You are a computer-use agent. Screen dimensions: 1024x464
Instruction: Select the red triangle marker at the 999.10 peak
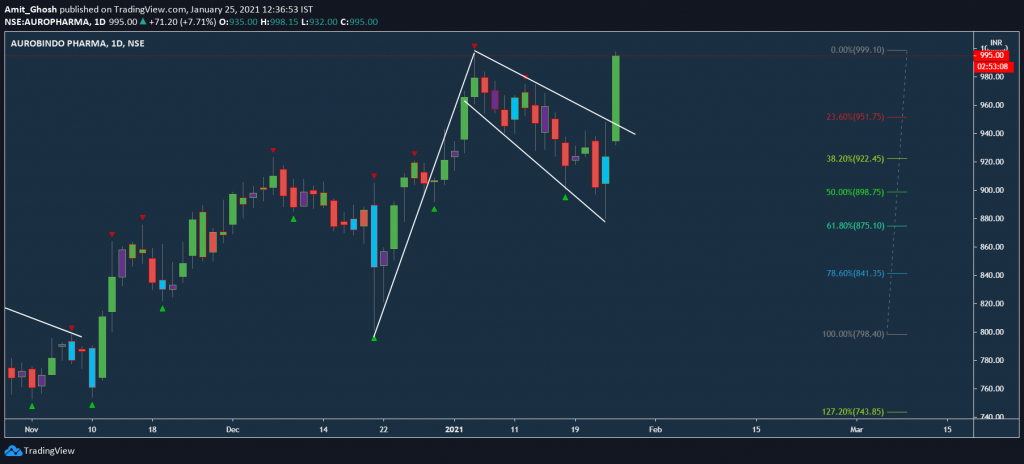[474, 46]
